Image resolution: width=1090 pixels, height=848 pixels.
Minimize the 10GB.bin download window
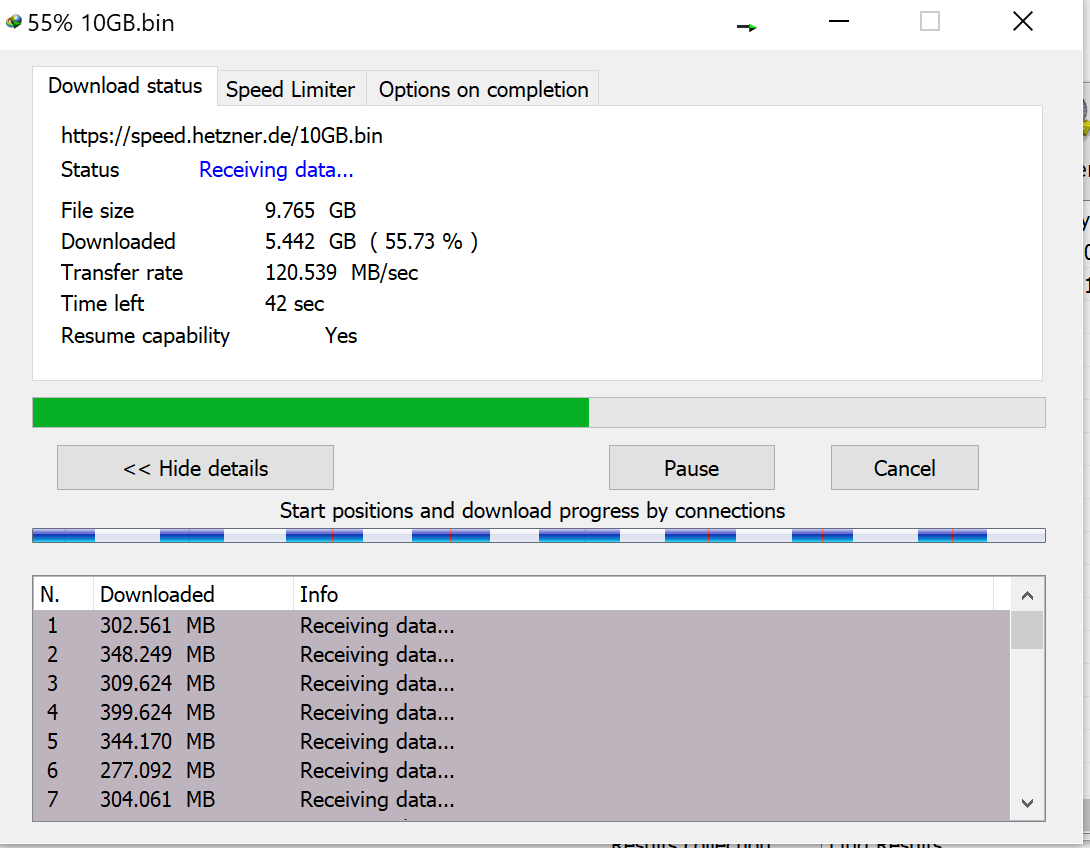tap(838, 22)
